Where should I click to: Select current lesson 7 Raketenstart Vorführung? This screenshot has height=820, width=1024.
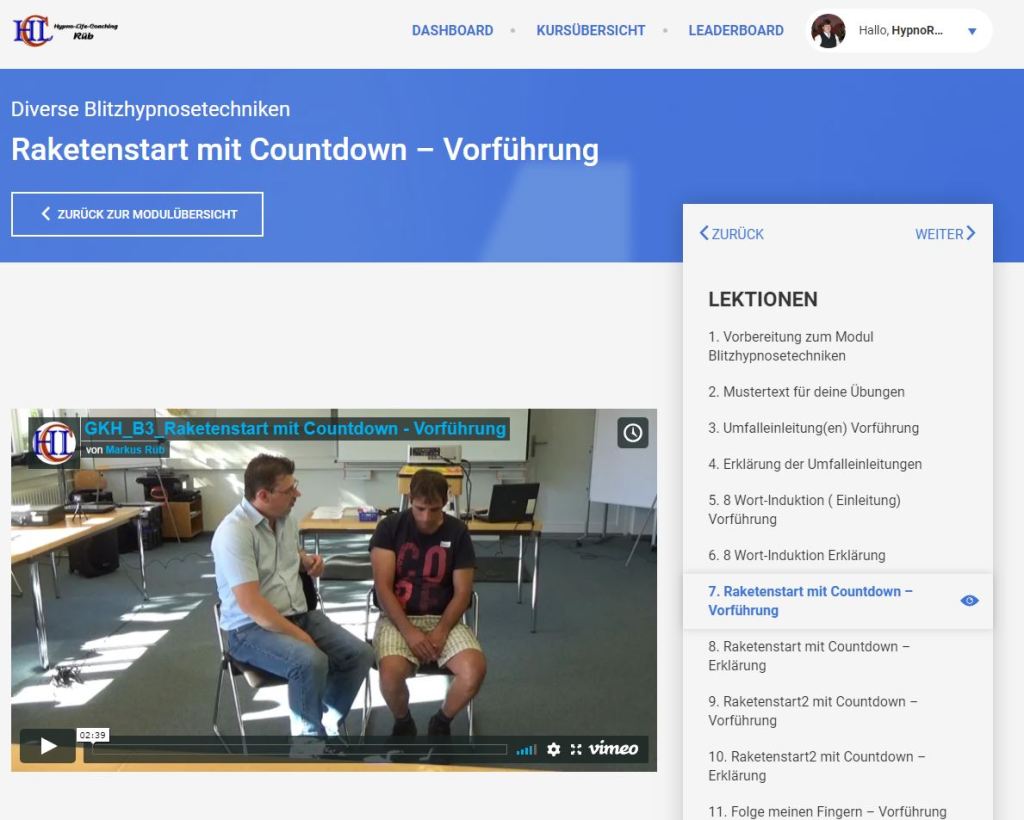click(810, 601)
